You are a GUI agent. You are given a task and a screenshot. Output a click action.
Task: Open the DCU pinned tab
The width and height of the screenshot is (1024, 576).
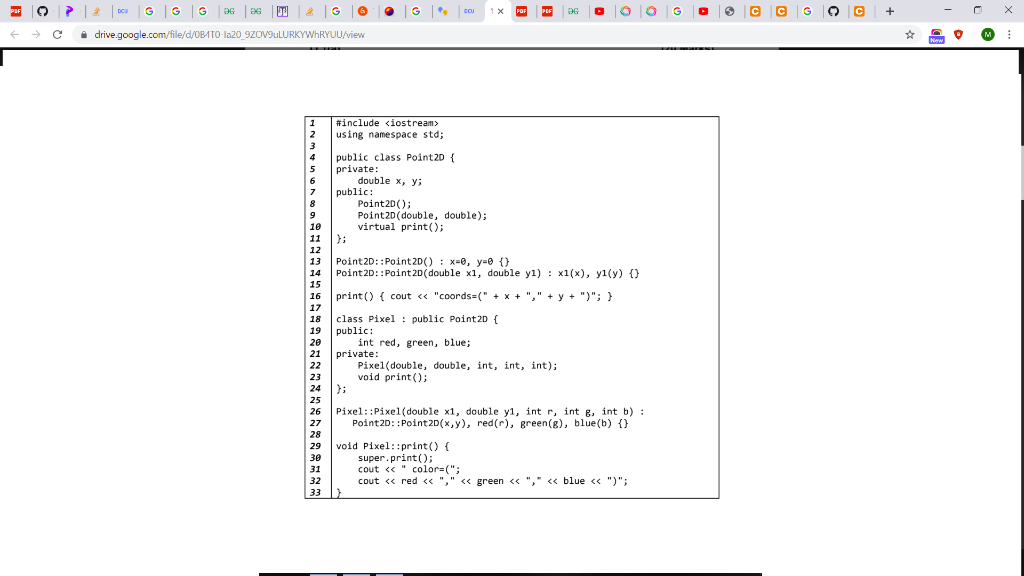click(122, 10)
